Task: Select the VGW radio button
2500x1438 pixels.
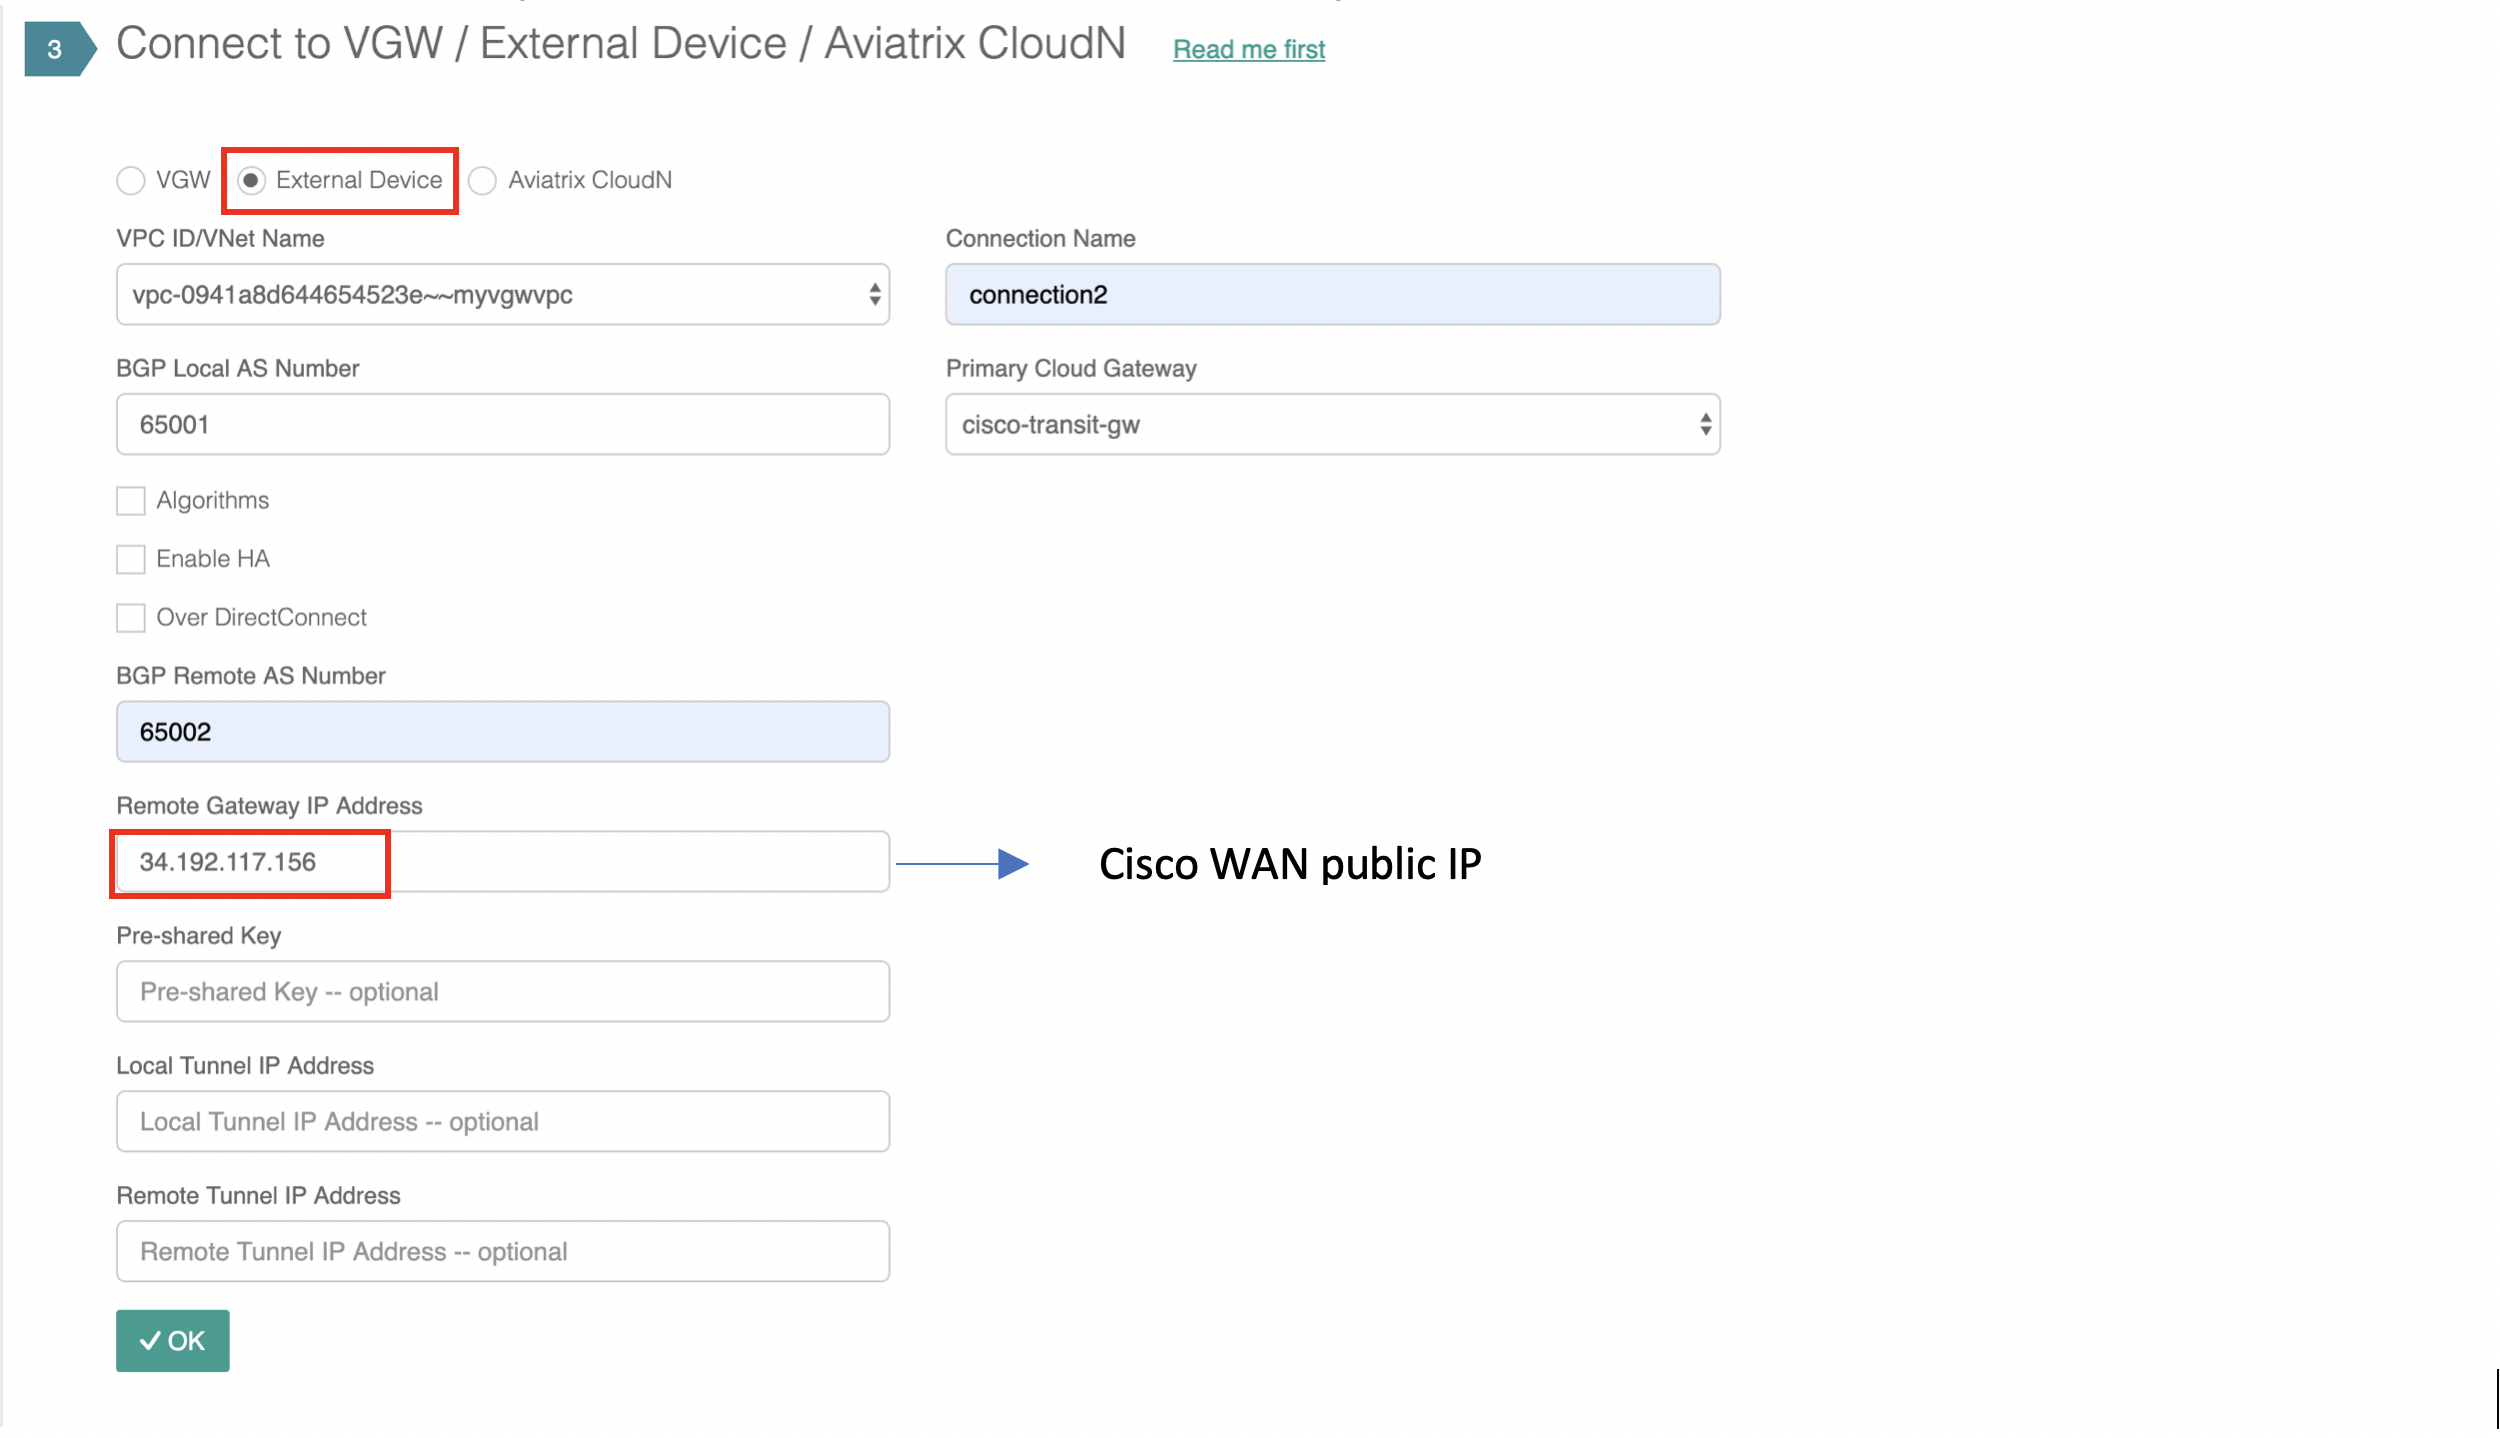Action: tap(131, 181)
